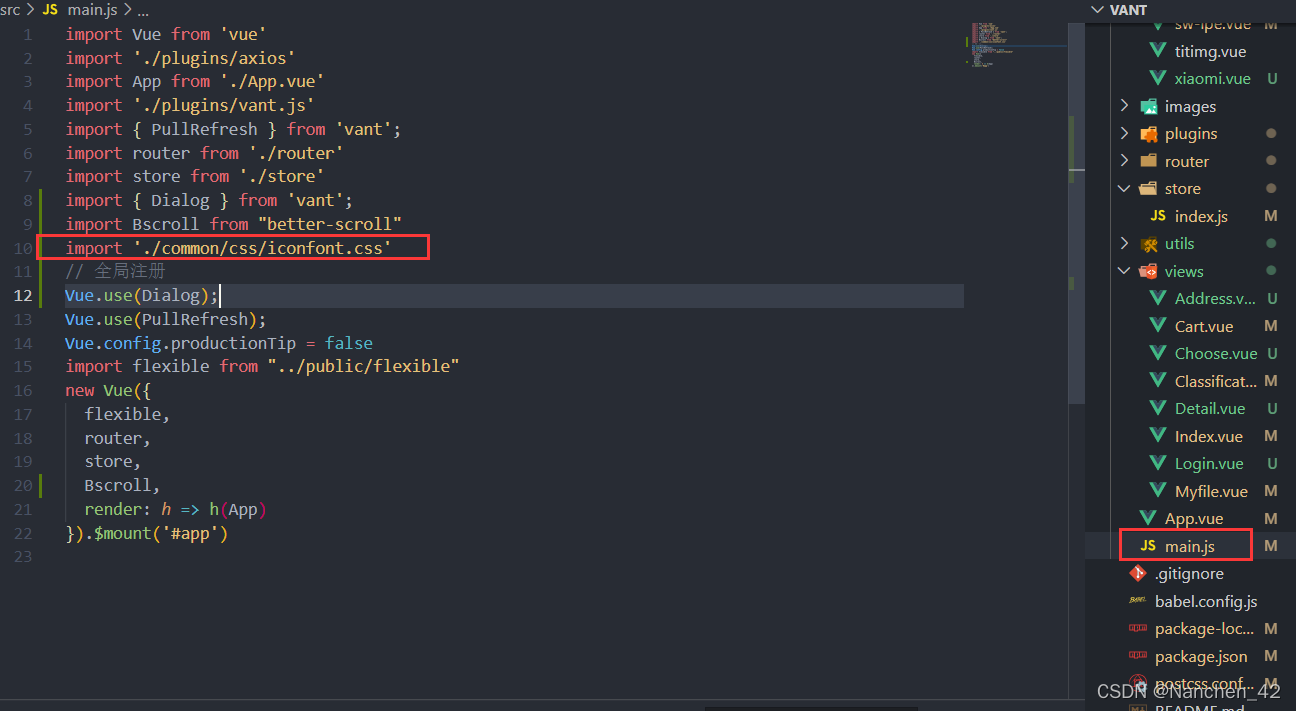Open Detail.vue from the explorer

(1213, 408)
